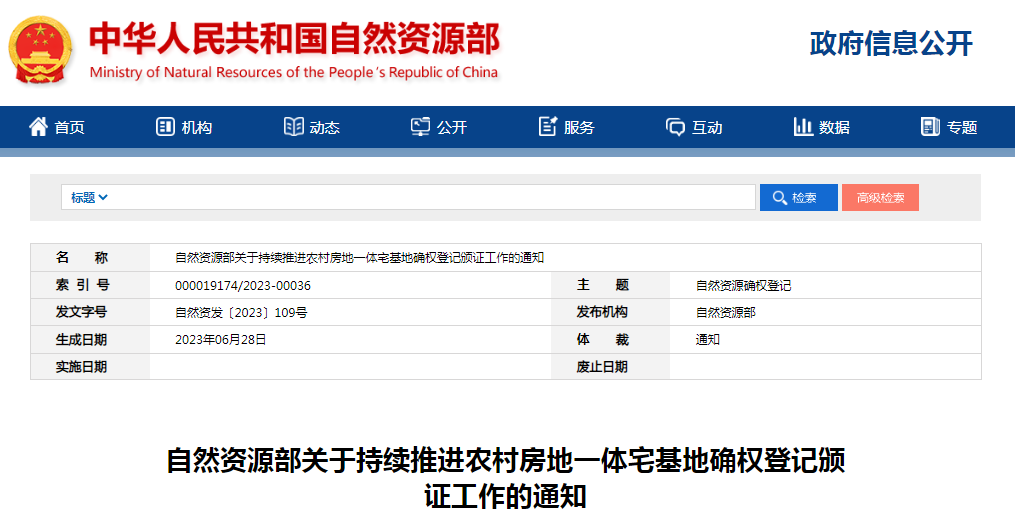Open the 数据 menu item
Viewport: 1015px width, 519px height.
822,127
